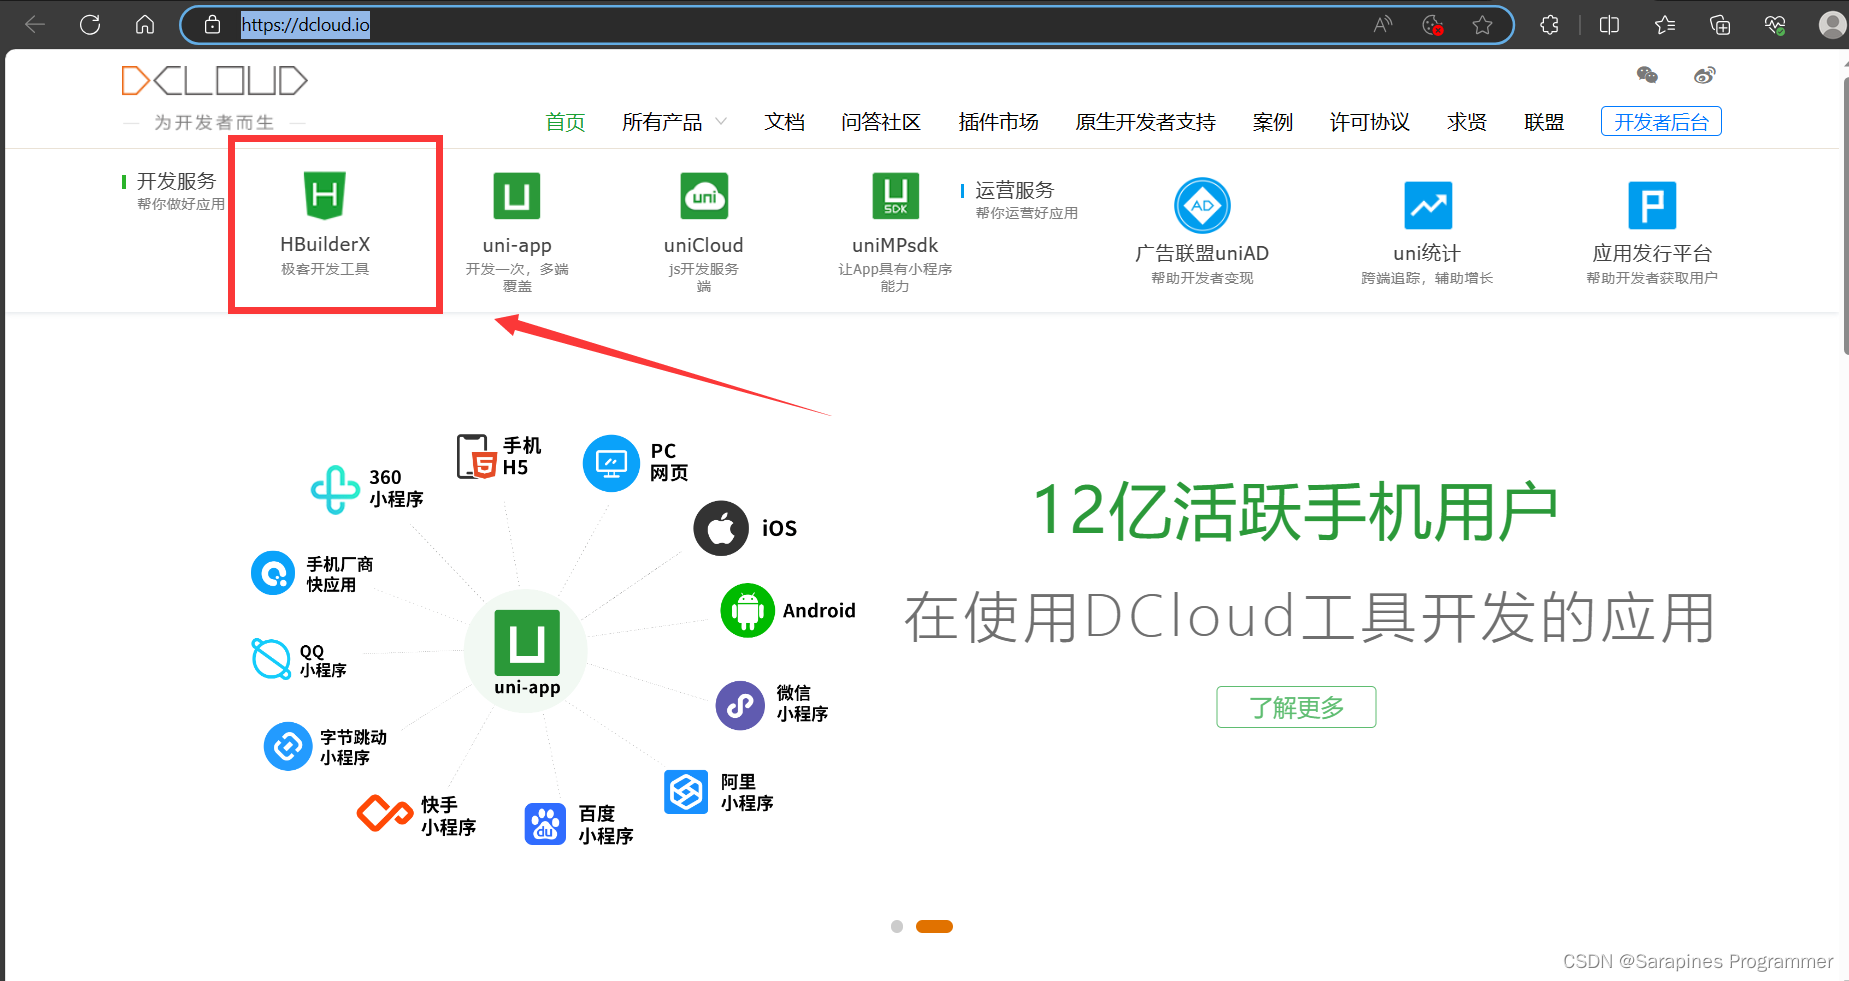The width and height of the screenshot is (1849, 981).
Task: Open the 求贤 nav link
Action: [x=1467, y=122]
